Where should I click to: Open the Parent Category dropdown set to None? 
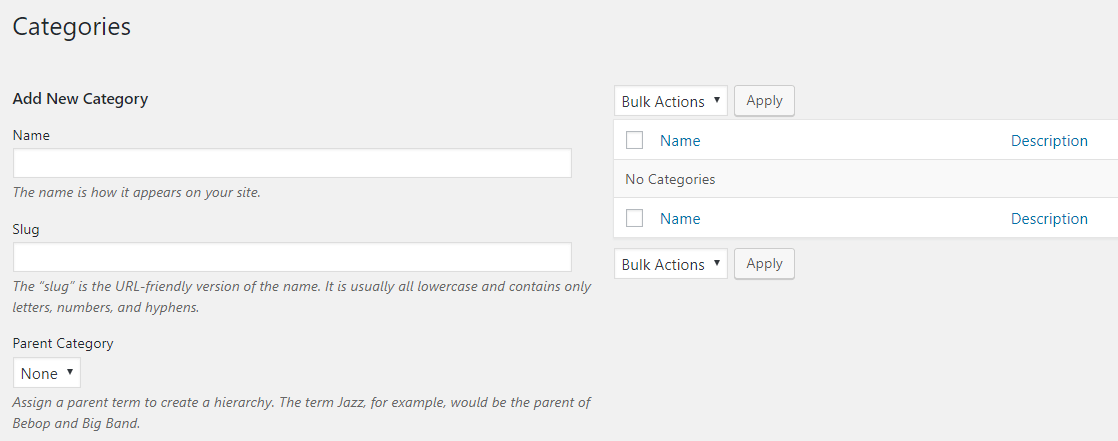coord(47,373)
